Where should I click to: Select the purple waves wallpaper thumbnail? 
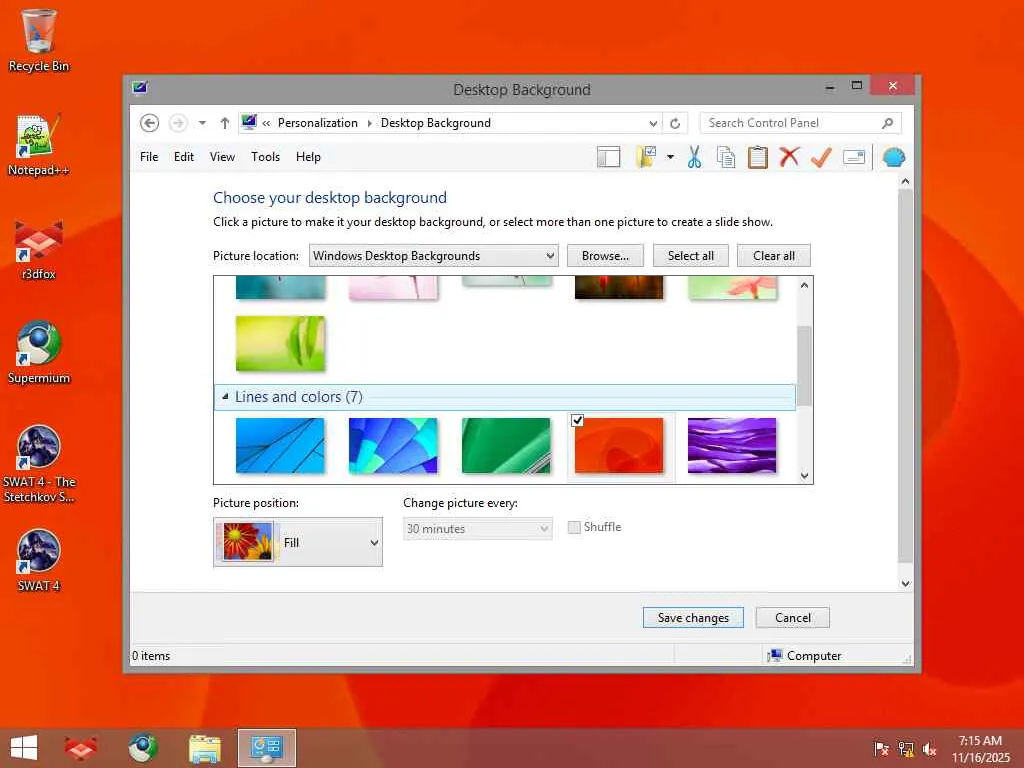click(x=732, y=445)
